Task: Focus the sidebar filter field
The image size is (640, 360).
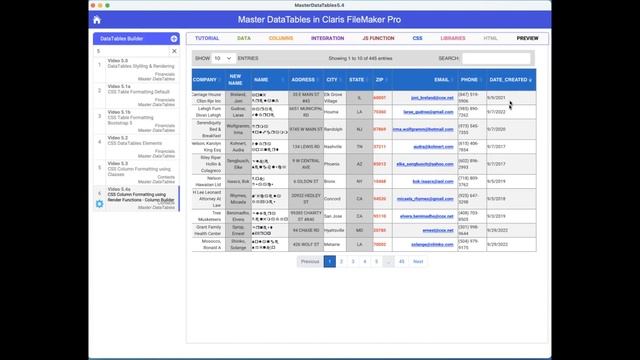Action: [x=131, y=51]
